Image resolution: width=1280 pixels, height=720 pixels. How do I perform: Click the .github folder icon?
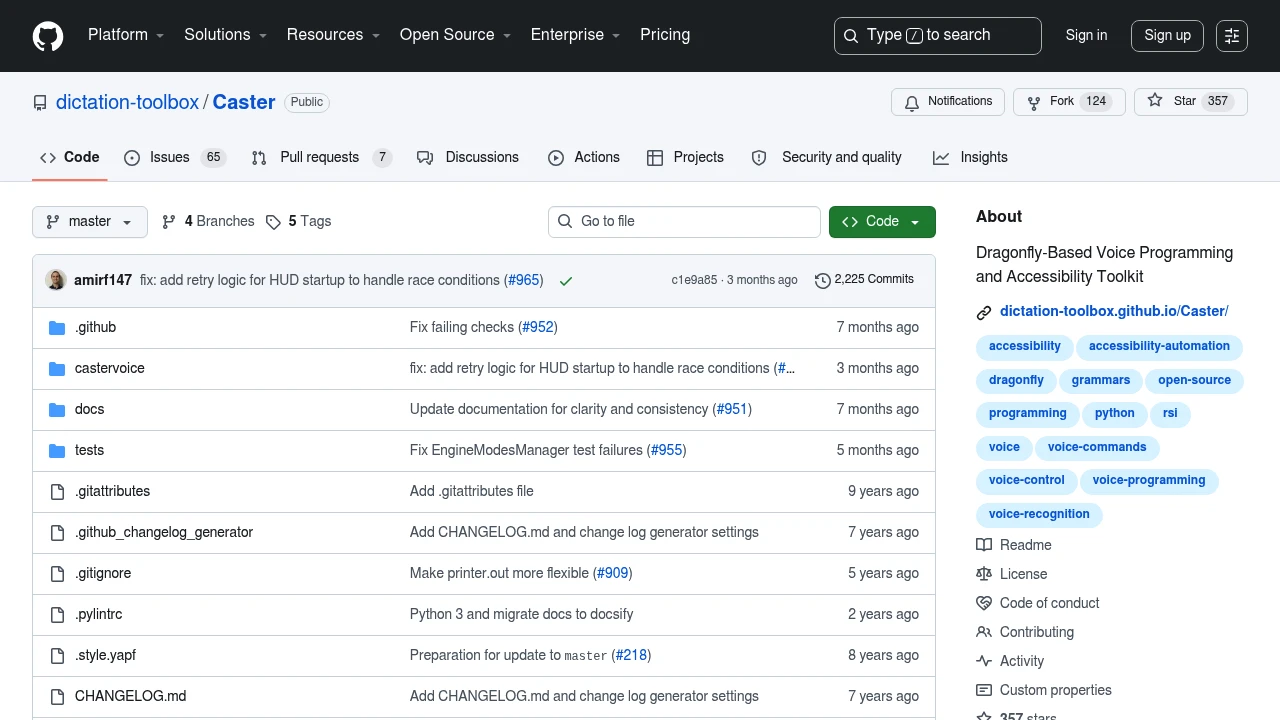57,328
